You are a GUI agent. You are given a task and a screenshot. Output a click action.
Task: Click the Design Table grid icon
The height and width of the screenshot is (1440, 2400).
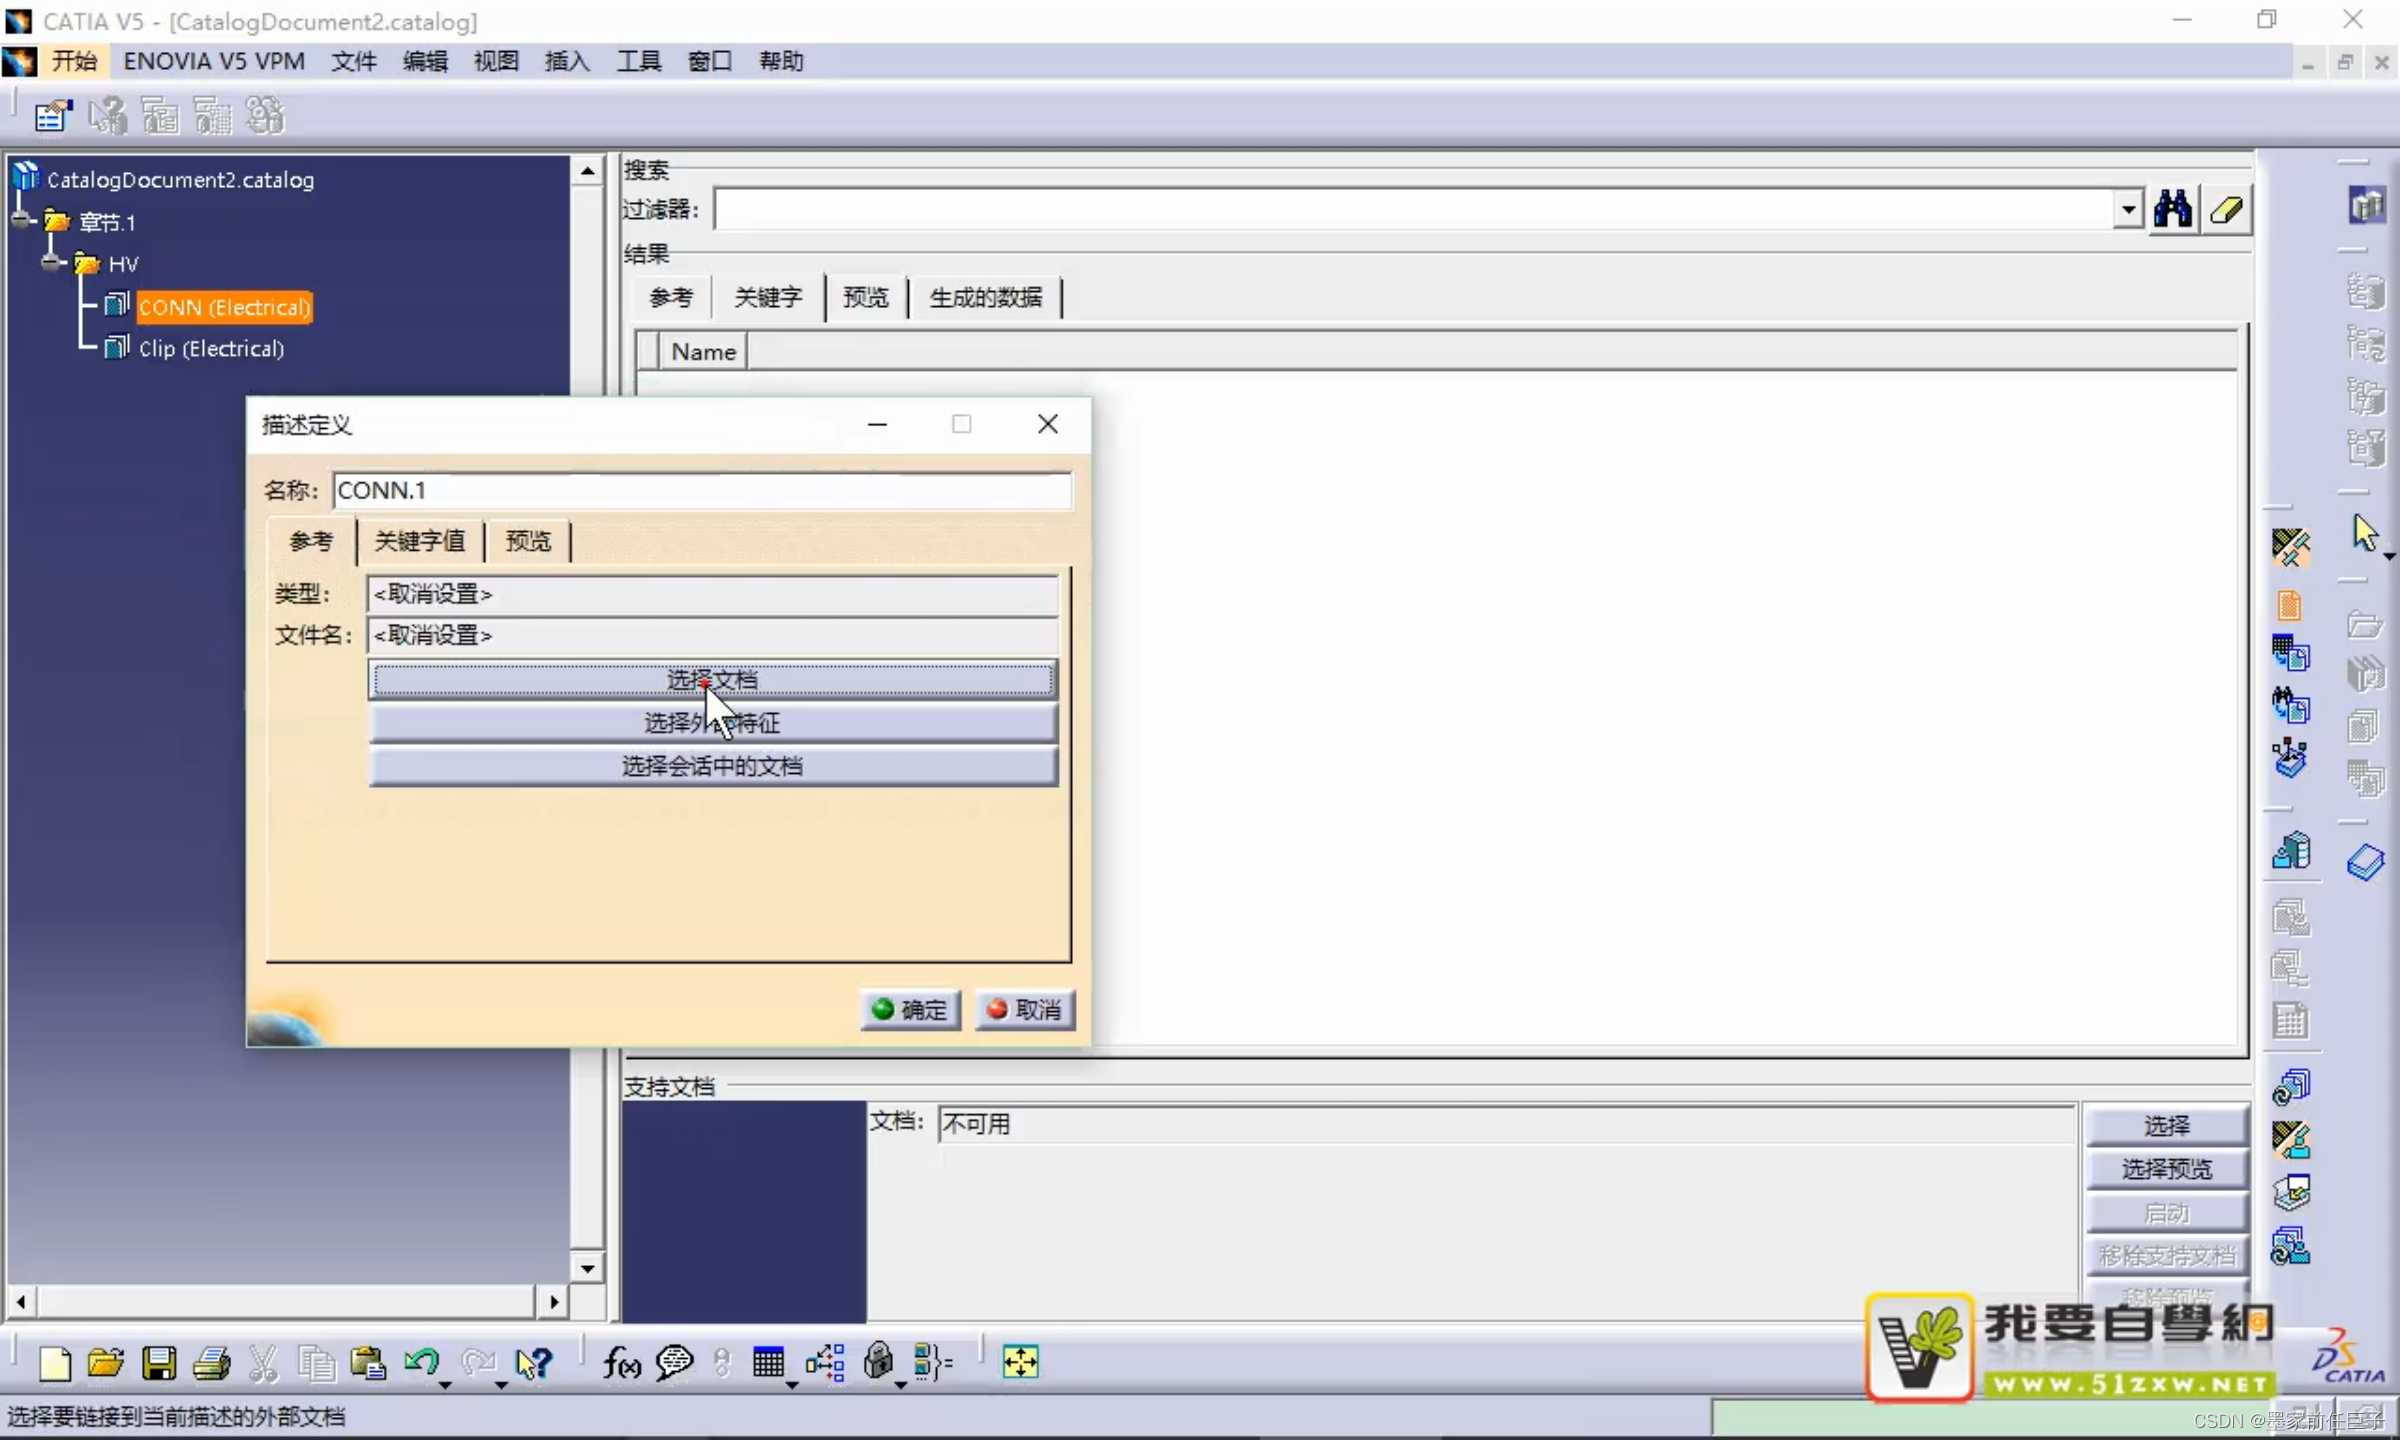click(768, 1362)
